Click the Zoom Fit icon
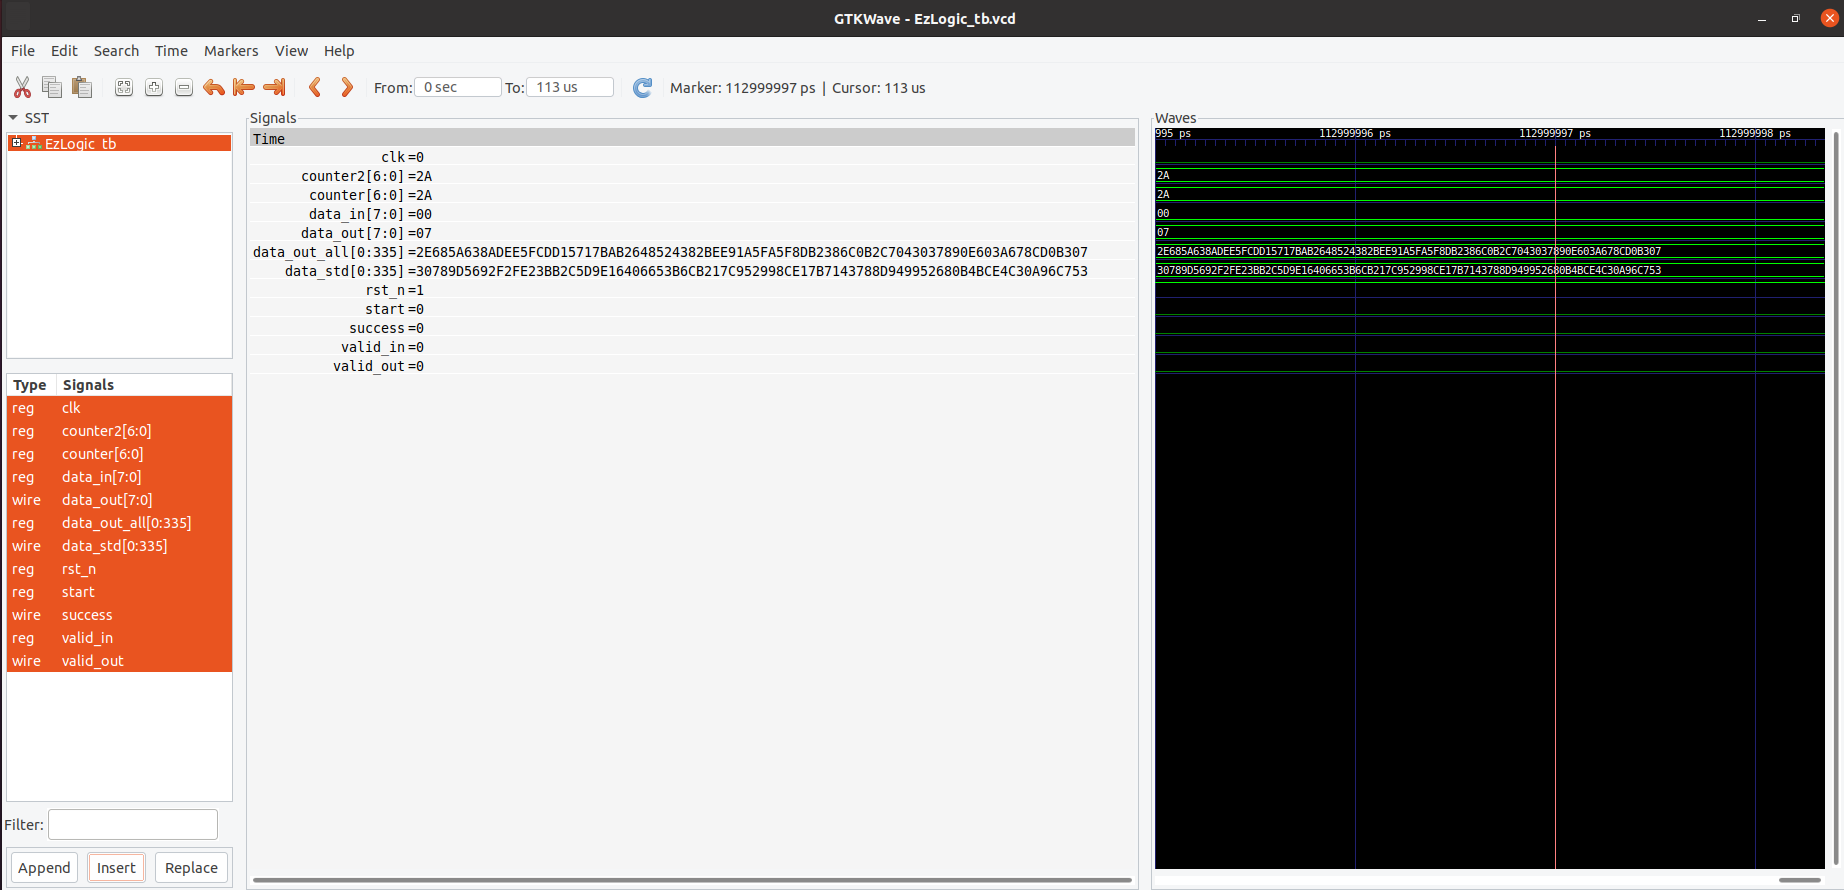This screenshot has height=890, width=1844. tap(124, 88)
